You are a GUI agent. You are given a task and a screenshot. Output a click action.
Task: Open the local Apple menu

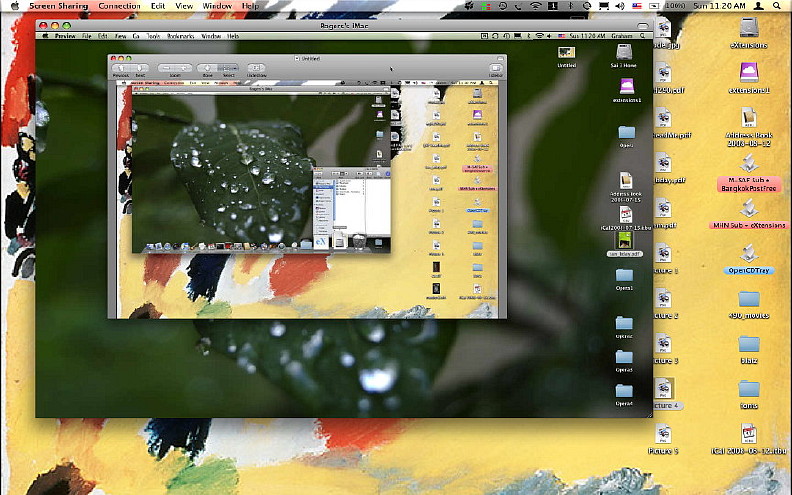[15, 6]
